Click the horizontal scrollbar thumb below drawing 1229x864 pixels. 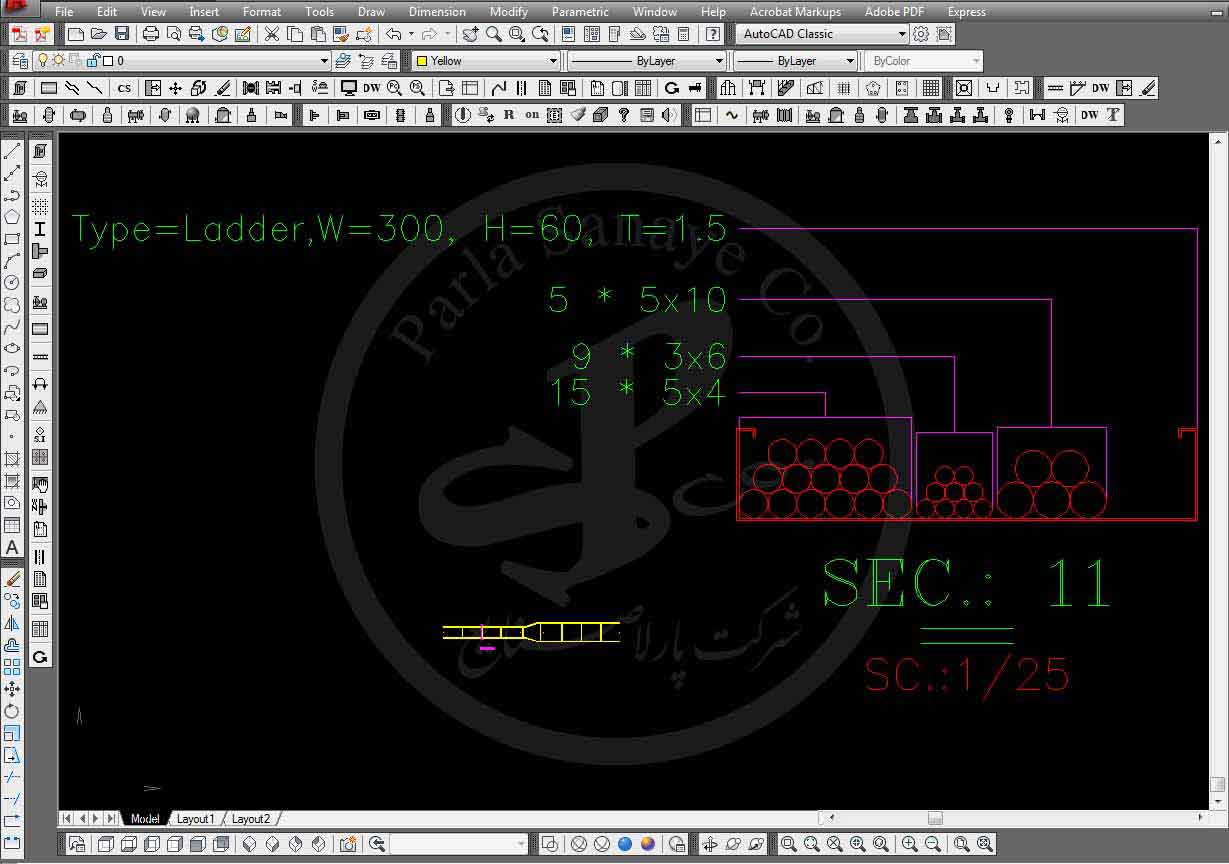[x=935, y=818]
